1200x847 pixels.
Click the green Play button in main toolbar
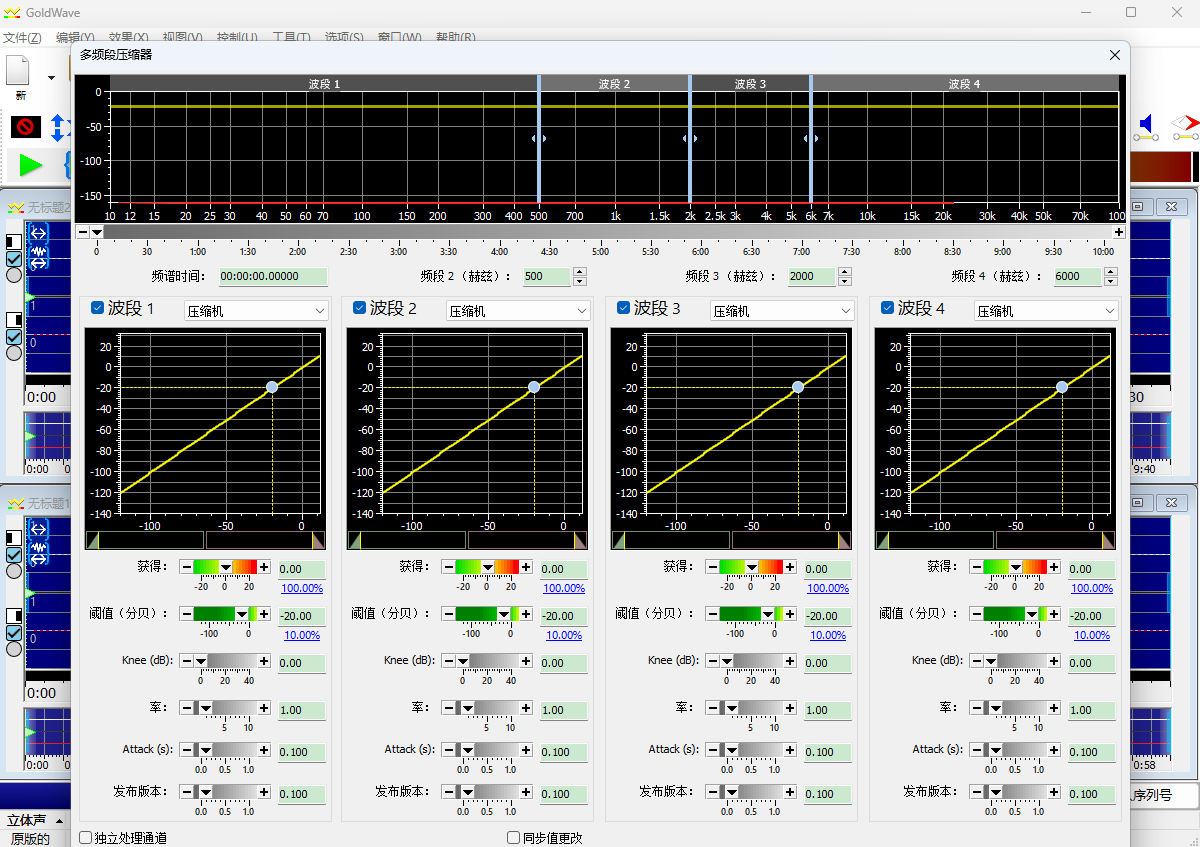31,165
